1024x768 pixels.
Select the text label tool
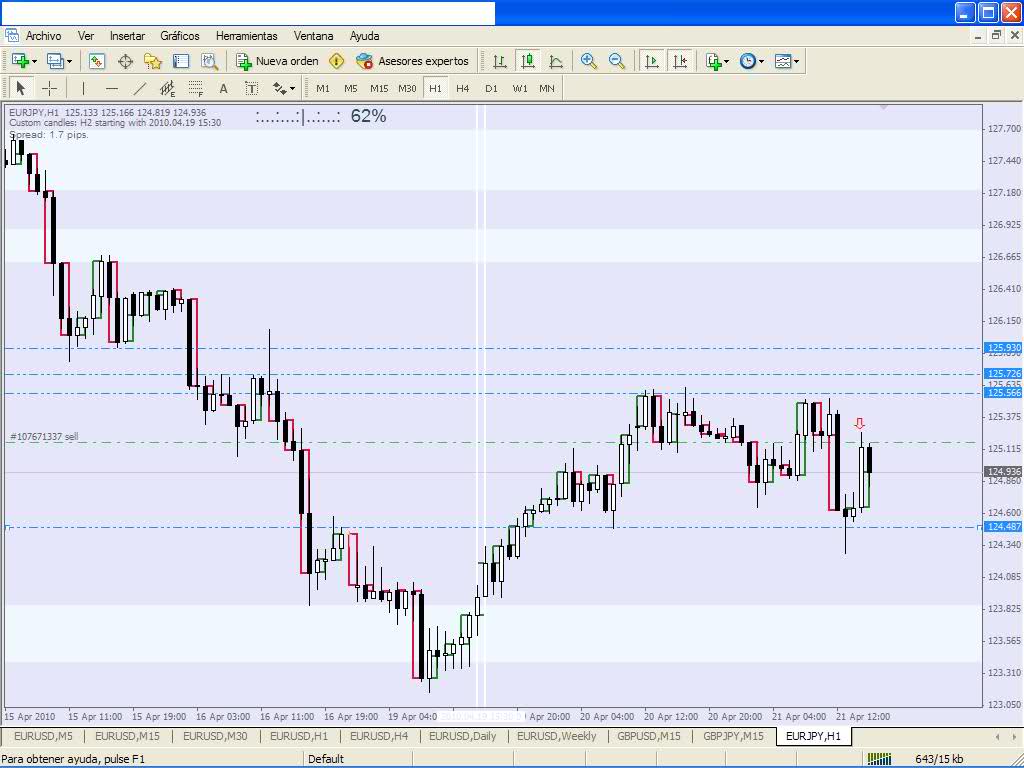tap(251, 88)
